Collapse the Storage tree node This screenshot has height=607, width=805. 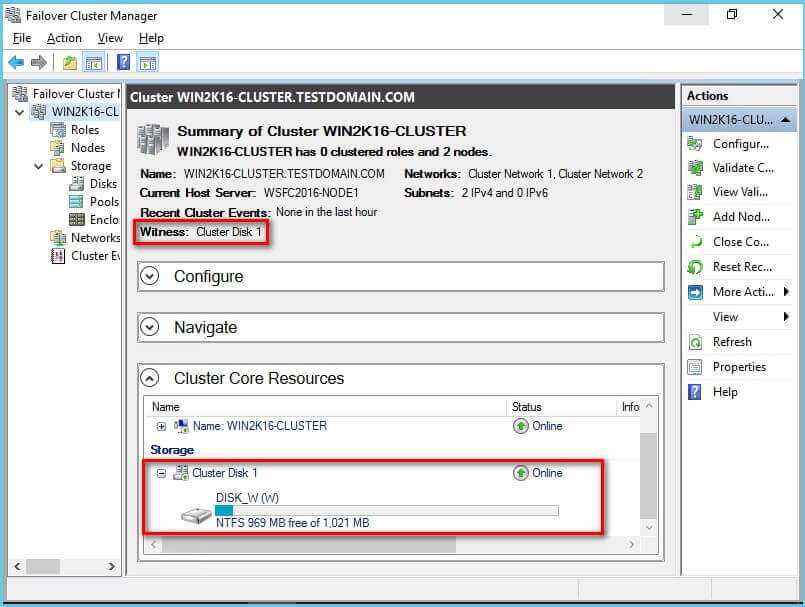click(x=39, y=166)
